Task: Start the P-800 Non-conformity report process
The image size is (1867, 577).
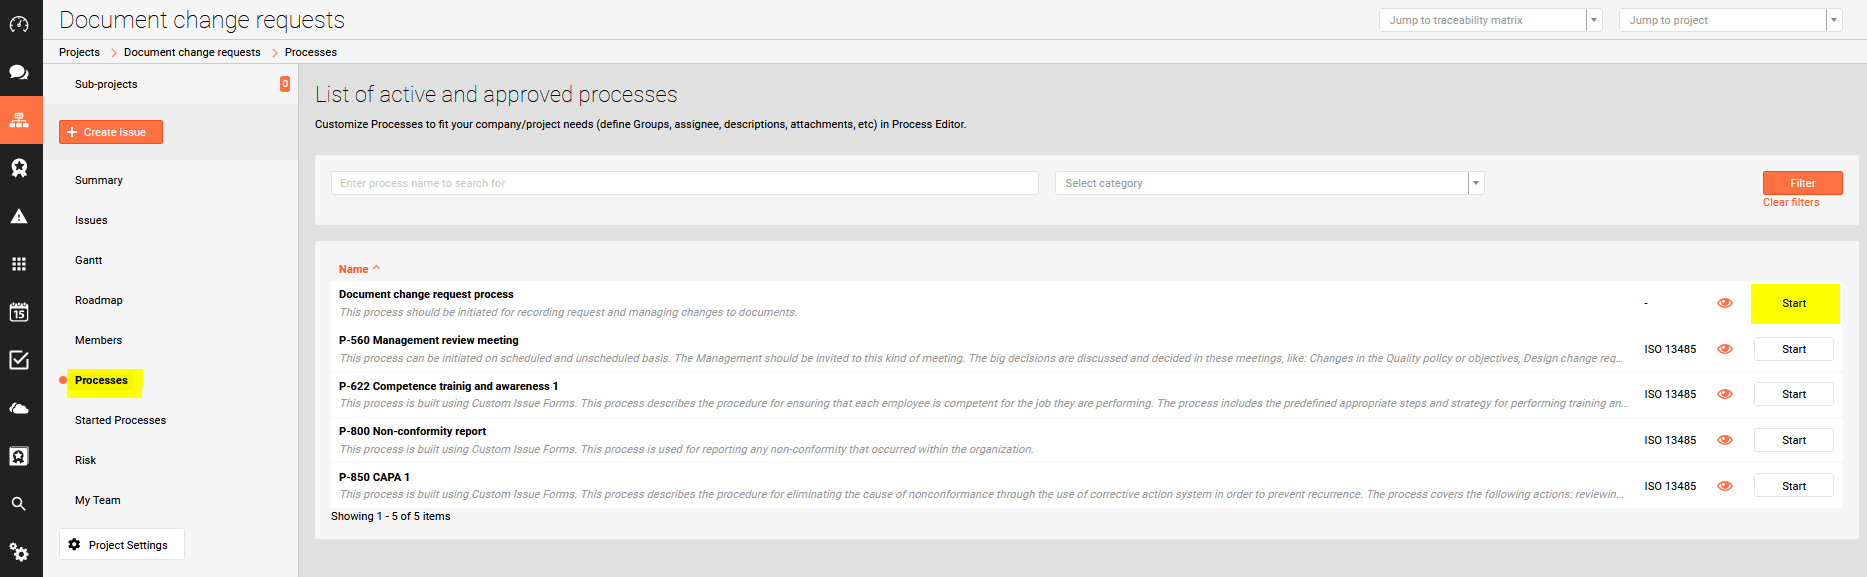Action: [1793, 440]
